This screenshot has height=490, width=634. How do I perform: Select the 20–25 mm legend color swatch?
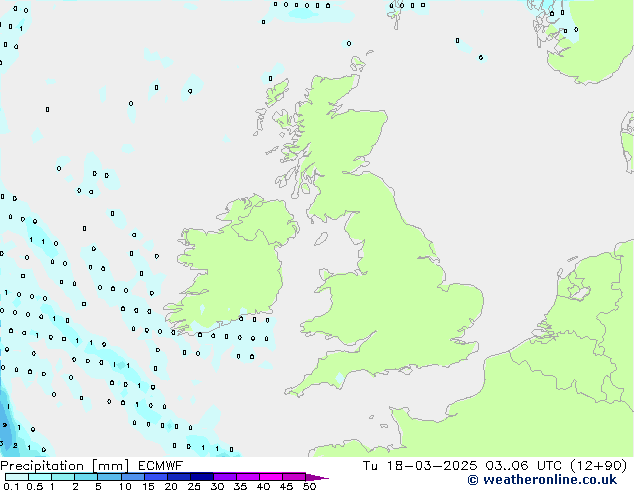178,477
